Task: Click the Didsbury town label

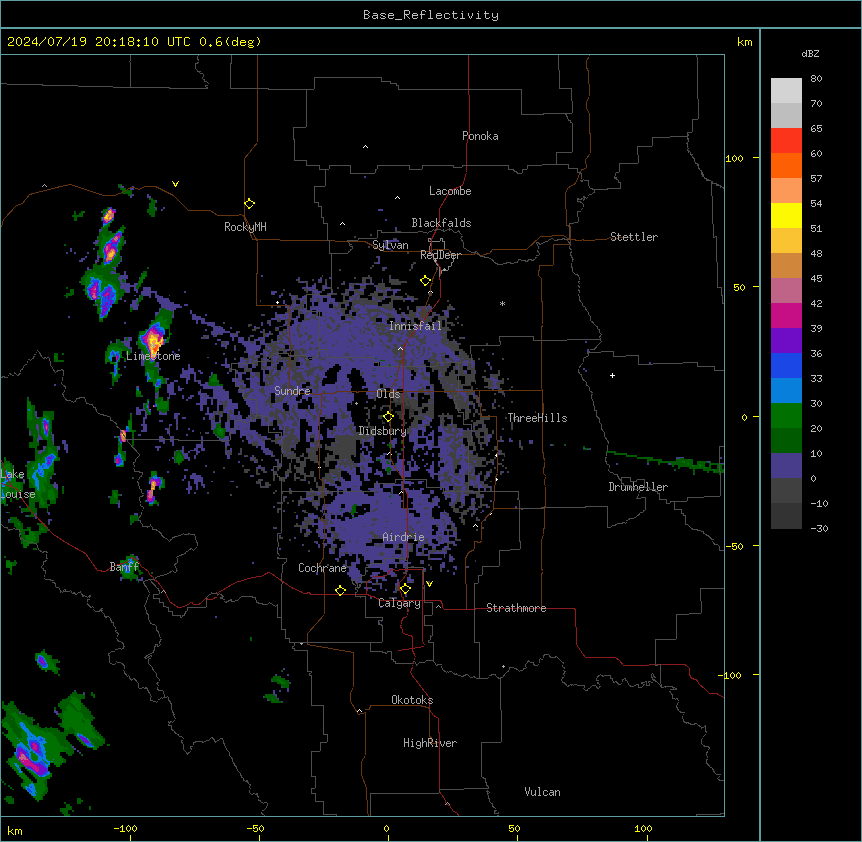Action: 382,431
